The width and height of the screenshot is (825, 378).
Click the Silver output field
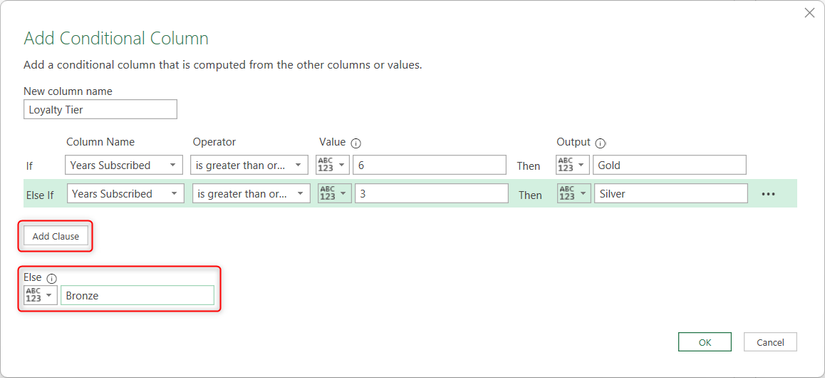(671, 194)
